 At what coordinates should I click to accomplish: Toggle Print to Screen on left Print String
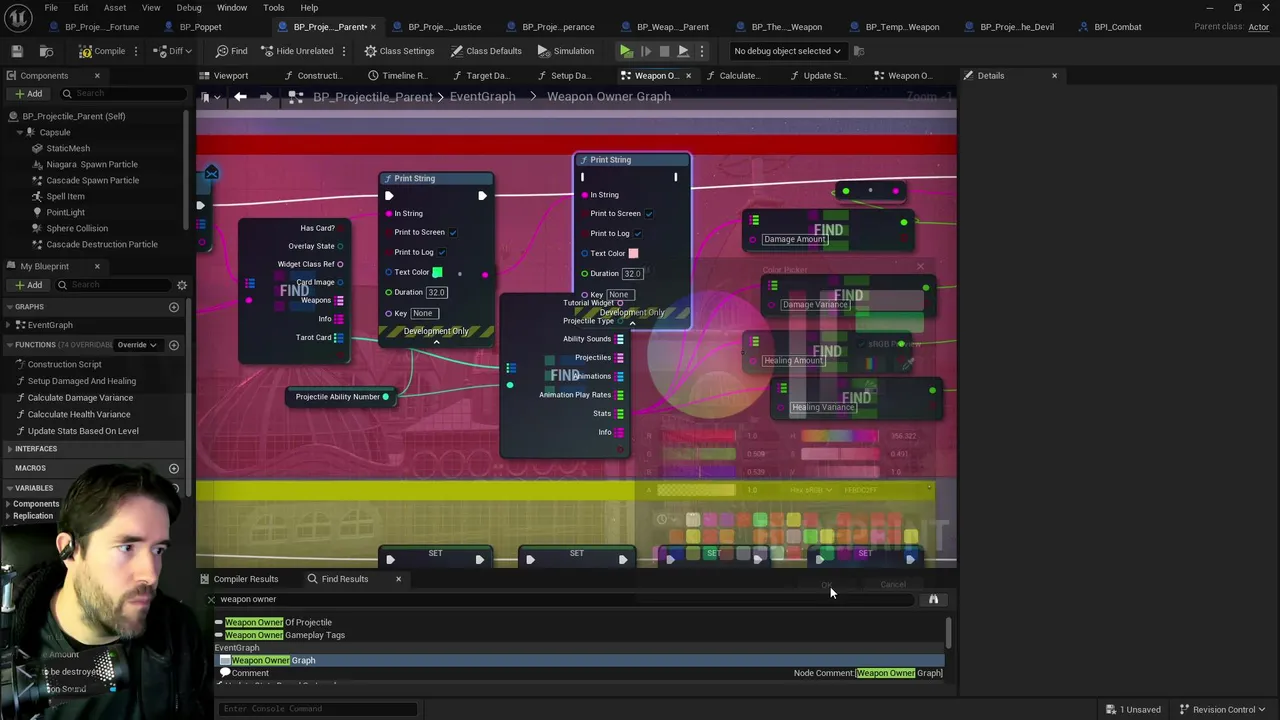tap(453, 232)
